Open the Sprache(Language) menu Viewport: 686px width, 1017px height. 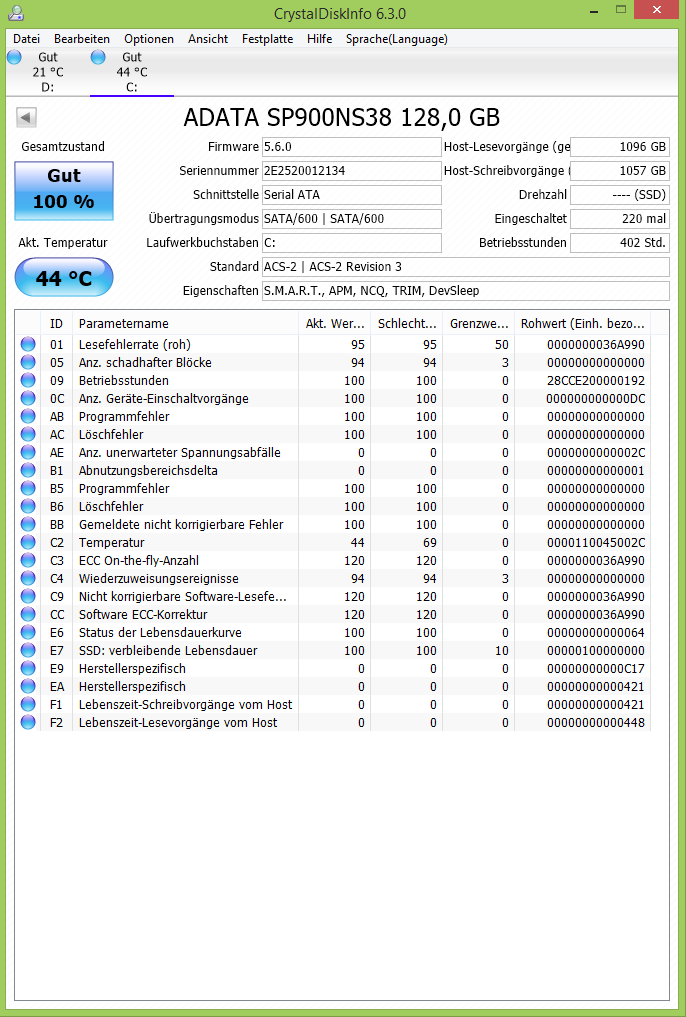(397, 39)
